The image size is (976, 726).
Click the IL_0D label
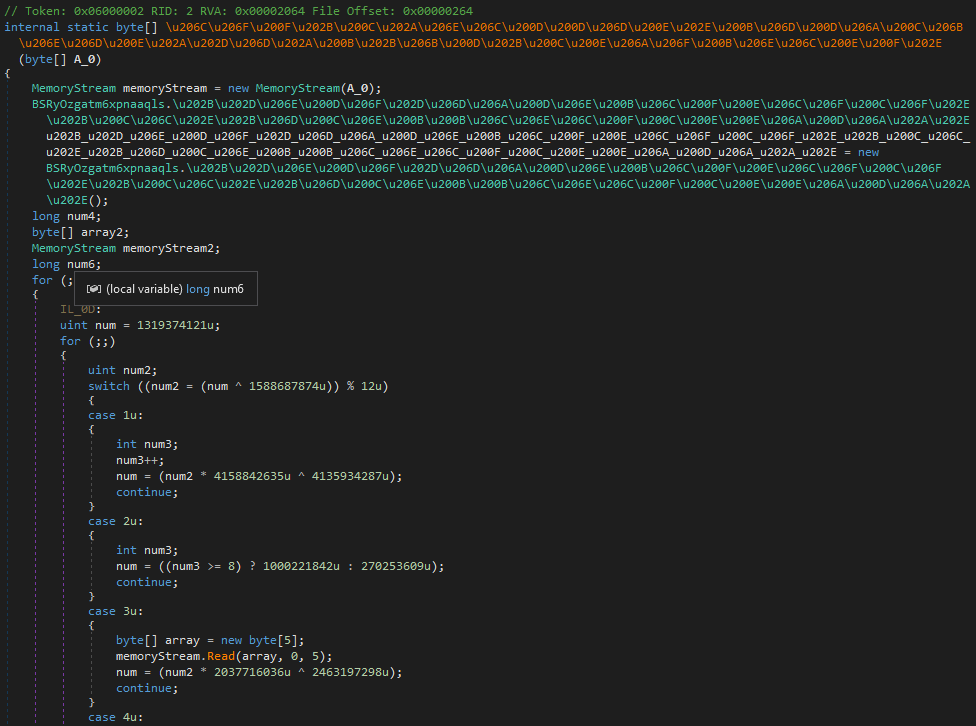click(x=77, y=309)
